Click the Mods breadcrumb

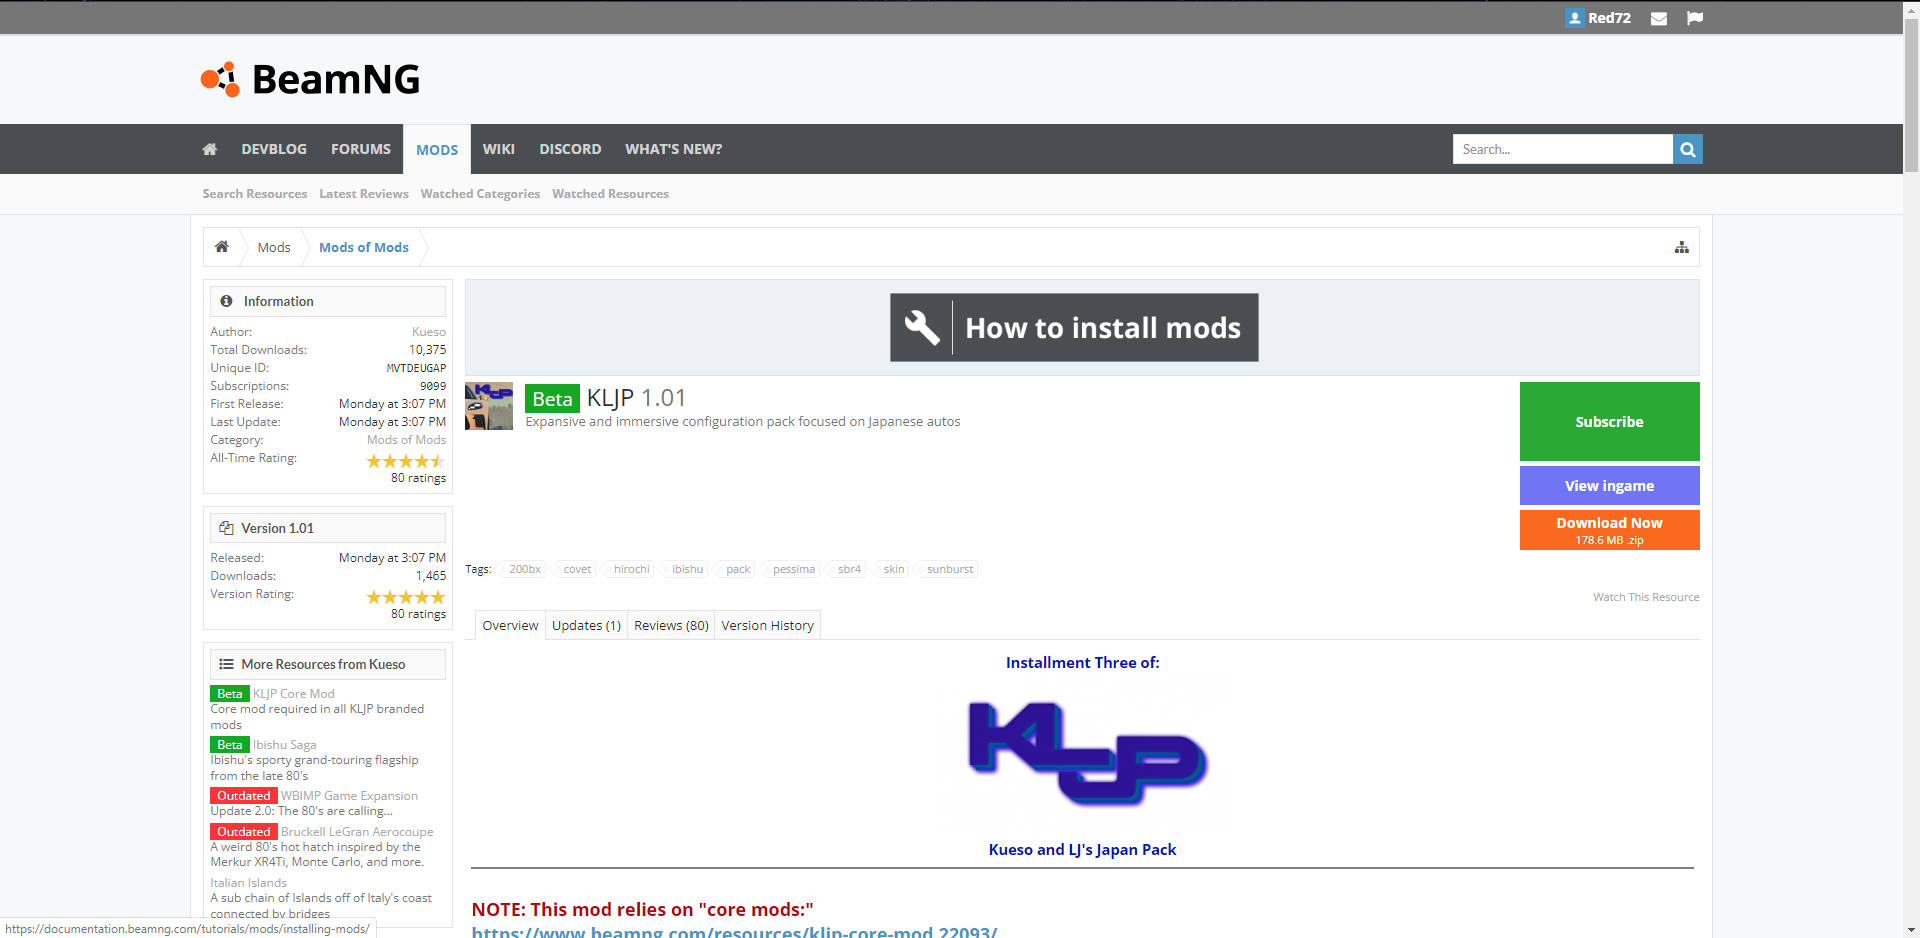(274, 247)
